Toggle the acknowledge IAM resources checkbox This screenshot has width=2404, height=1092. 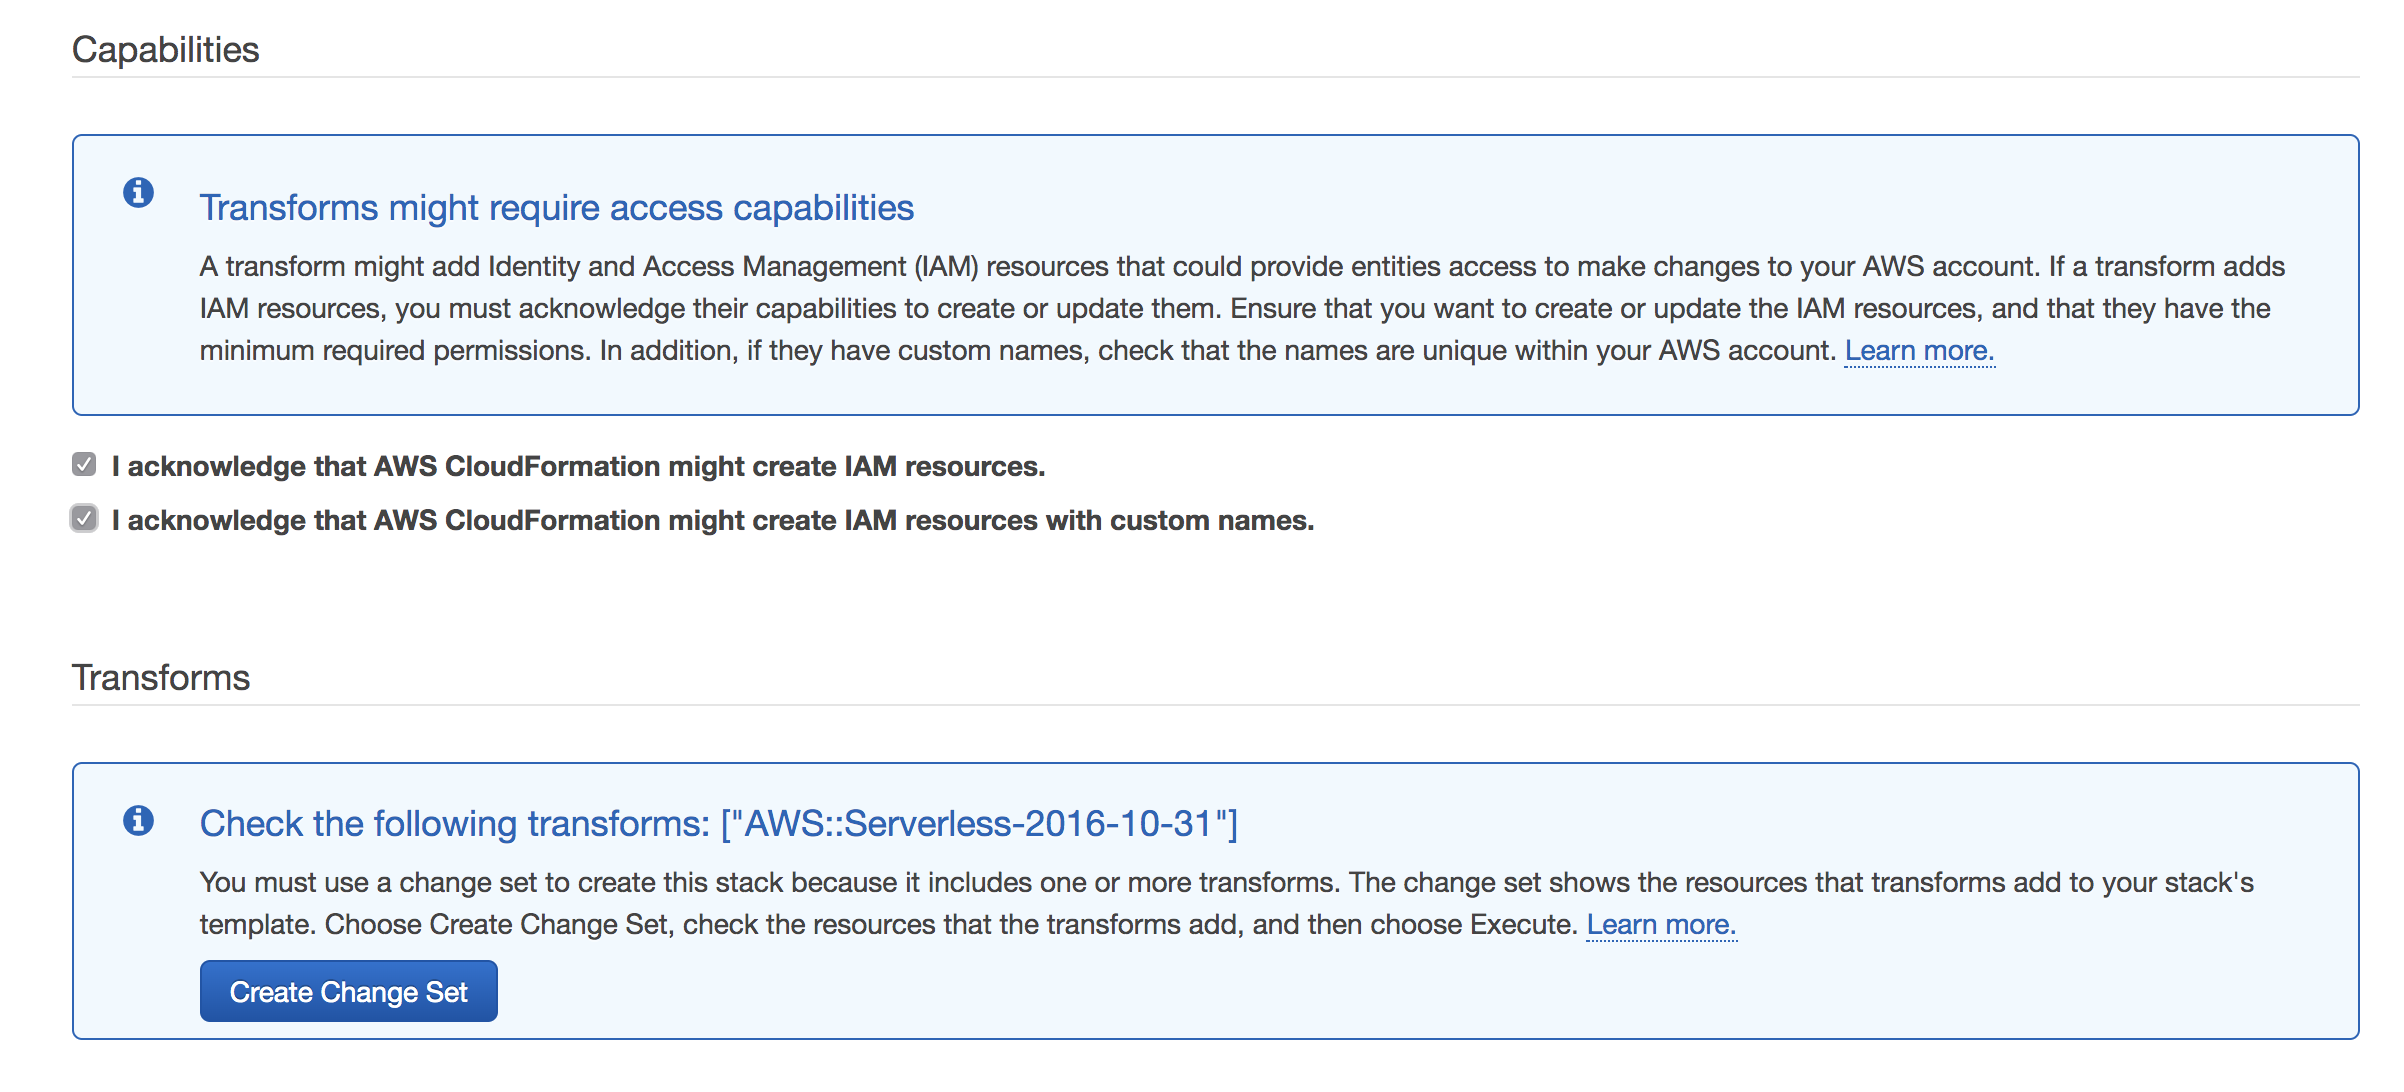[84, 464]
